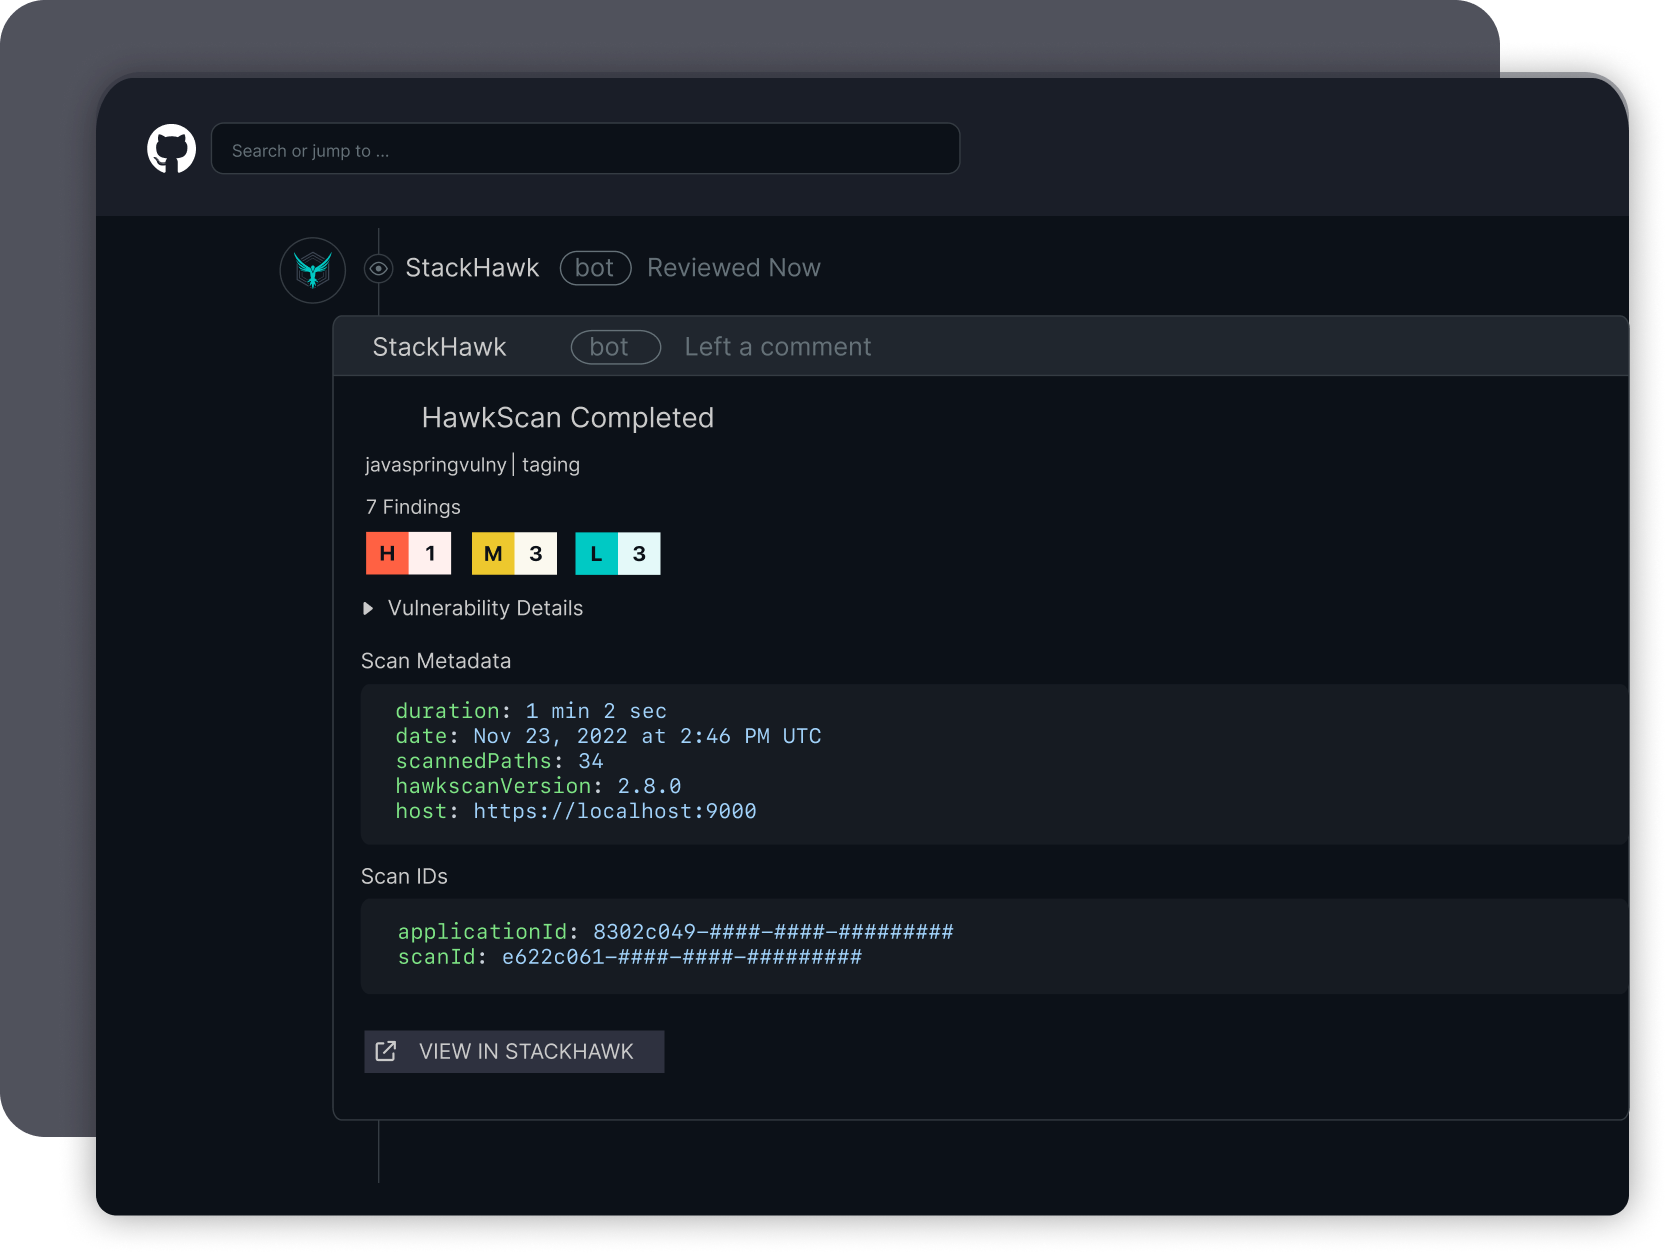Viewport: 1670px width, 1256px height.
Task: Click the 7 Findings label
Action: [413, 507]
